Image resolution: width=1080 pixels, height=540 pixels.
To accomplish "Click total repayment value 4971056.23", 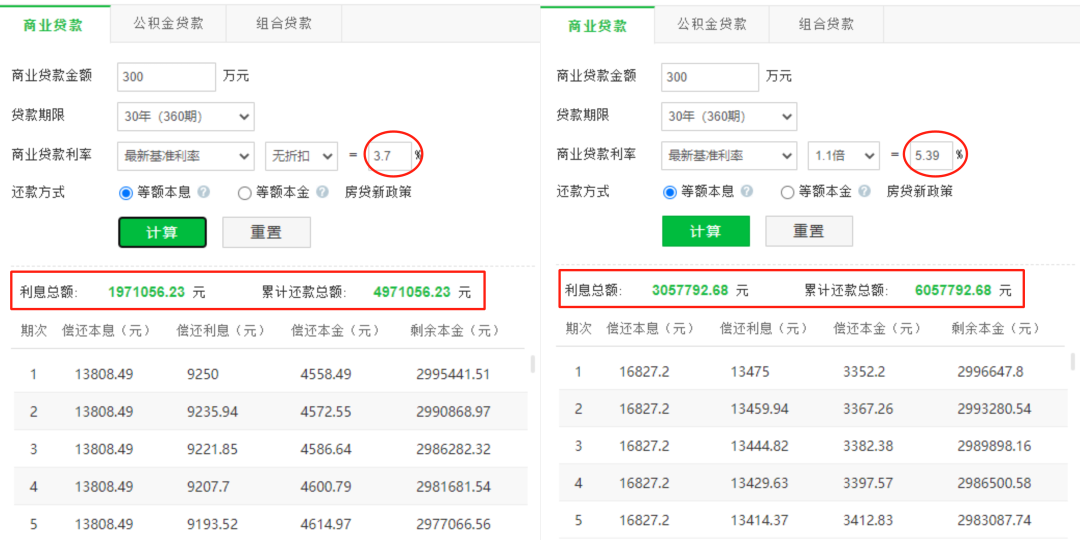I will pyautogui.click(x=412, y=292).
